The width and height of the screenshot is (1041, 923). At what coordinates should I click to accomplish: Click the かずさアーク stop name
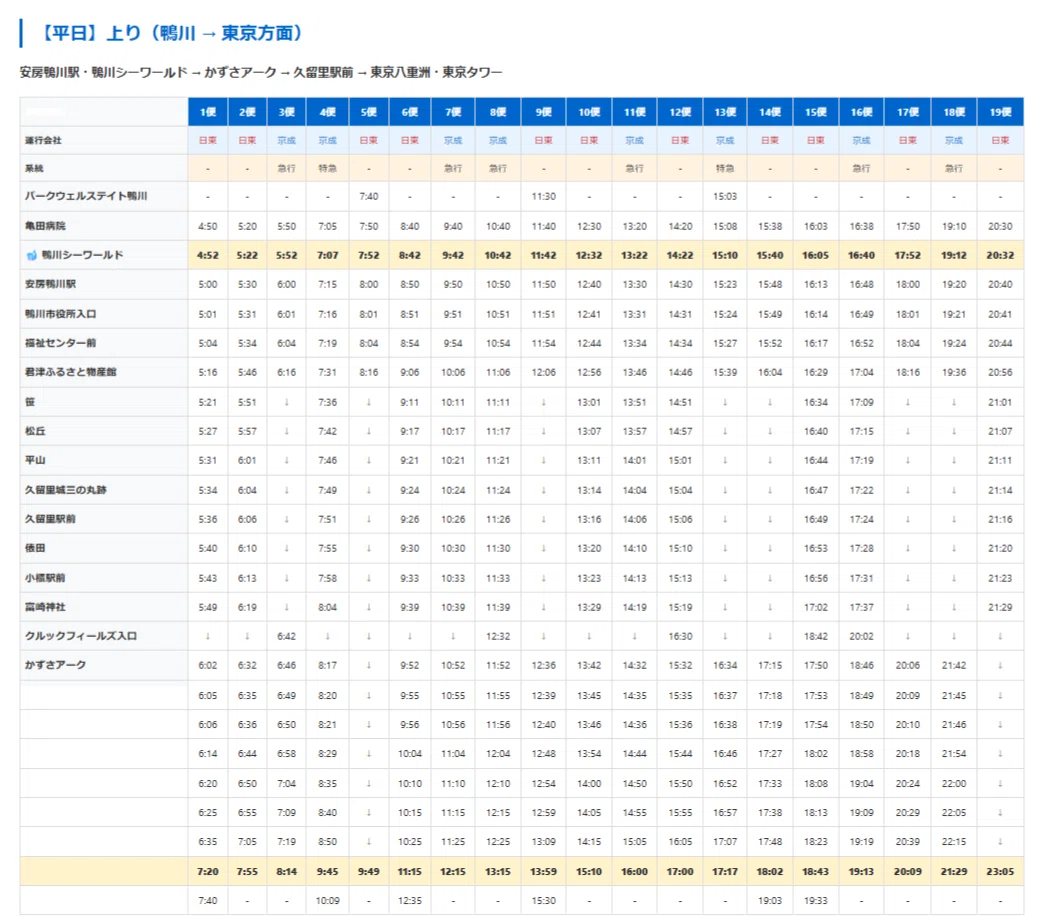(56, 665)
